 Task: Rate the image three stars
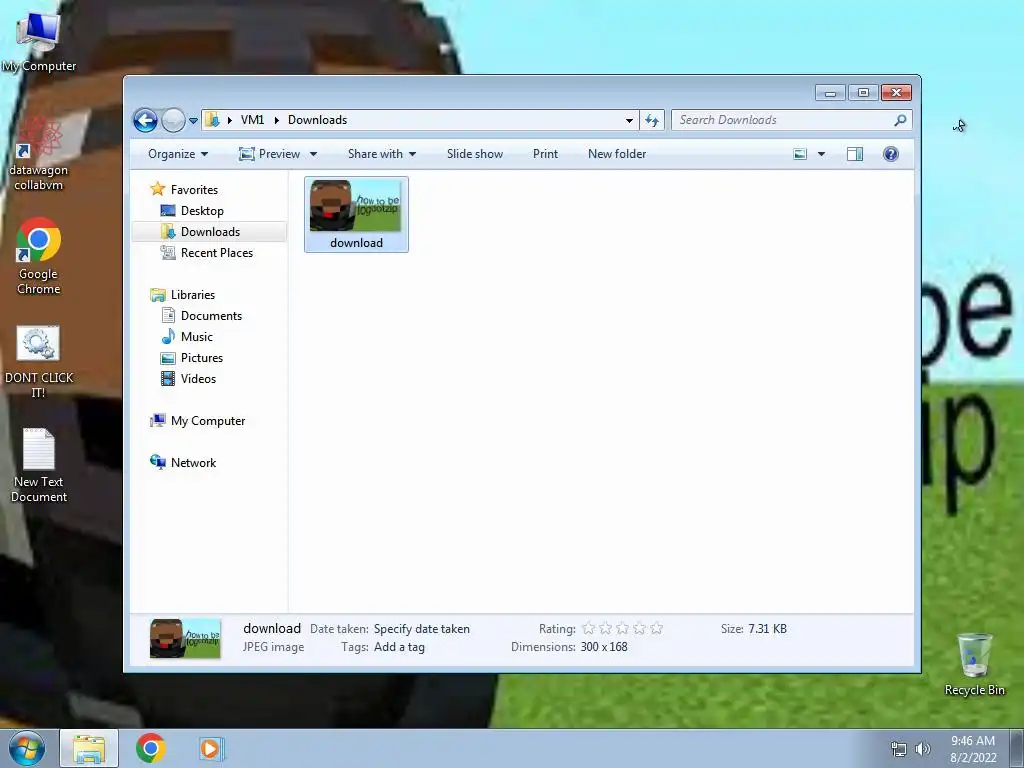622,628
